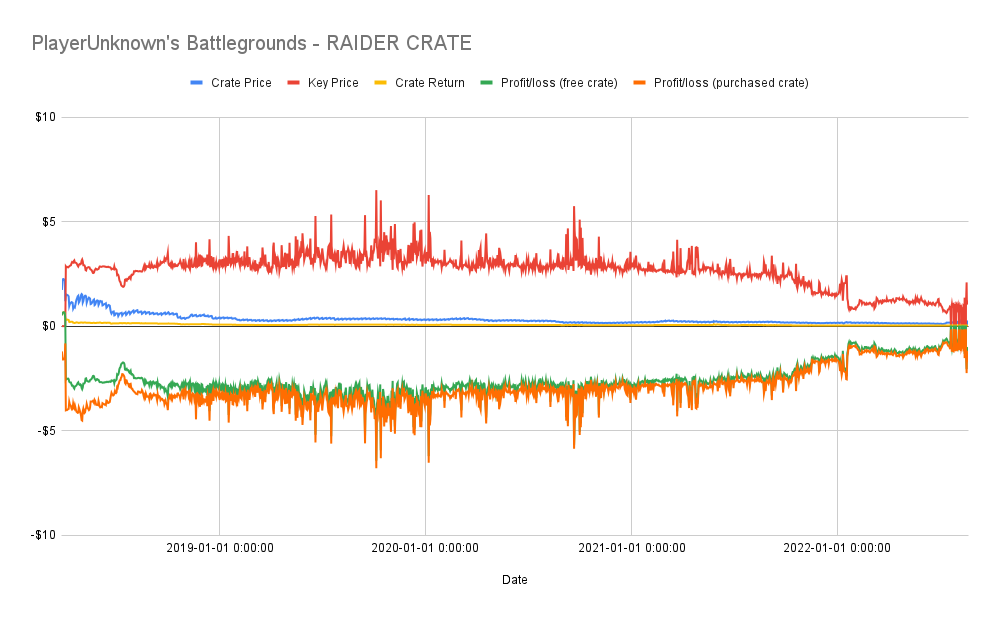The image size is (999, 618).
Task: Click the green Profit/loss (free crate) swatch
Action: pos(487,83)
